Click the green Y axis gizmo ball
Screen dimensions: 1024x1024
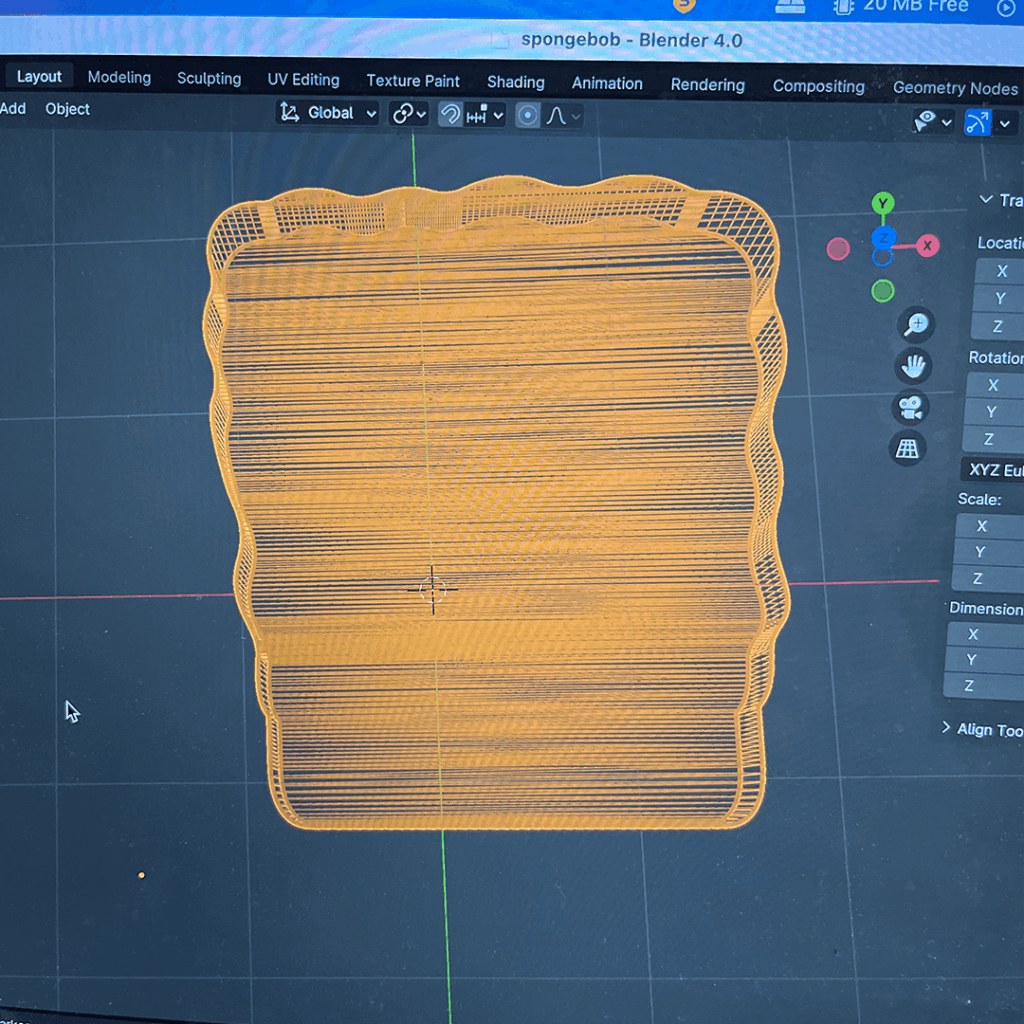882,204
